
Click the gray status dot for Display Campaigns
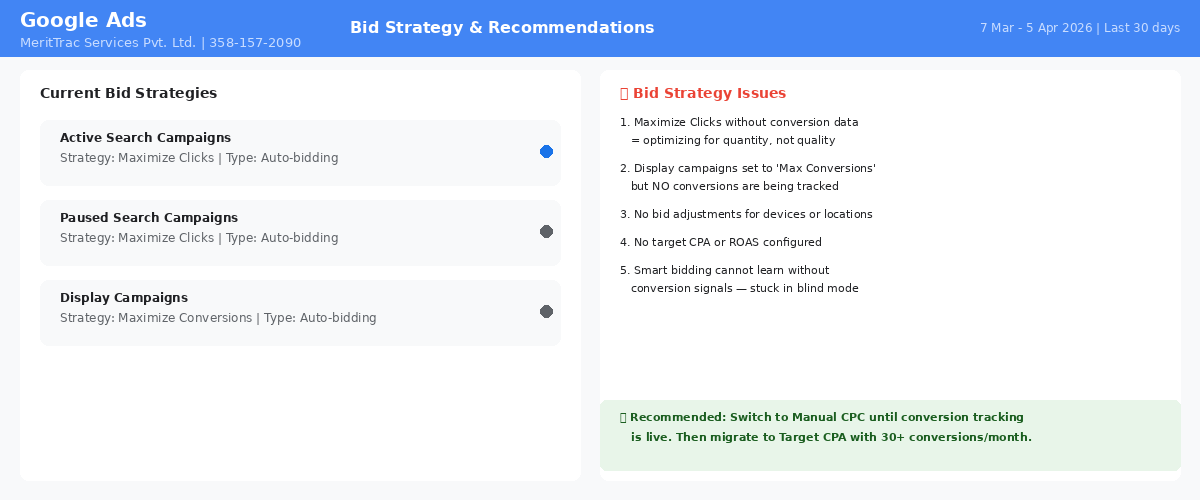(x=546, y=312)
